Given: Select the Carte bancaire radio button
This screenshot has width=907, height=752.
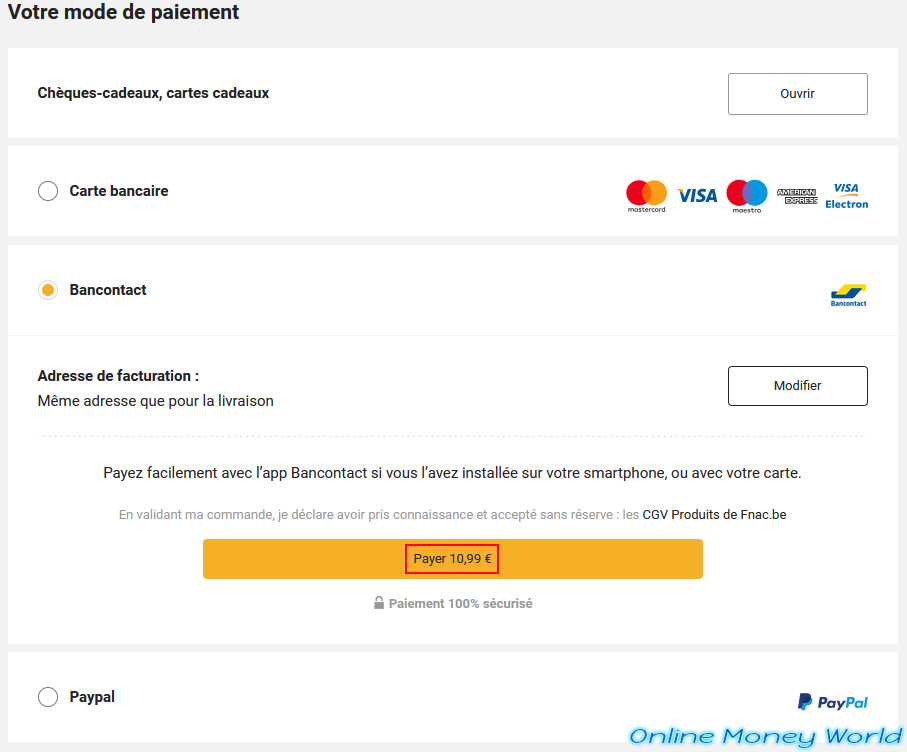Looking at the screenshot, I should click(x=48, y=191).
